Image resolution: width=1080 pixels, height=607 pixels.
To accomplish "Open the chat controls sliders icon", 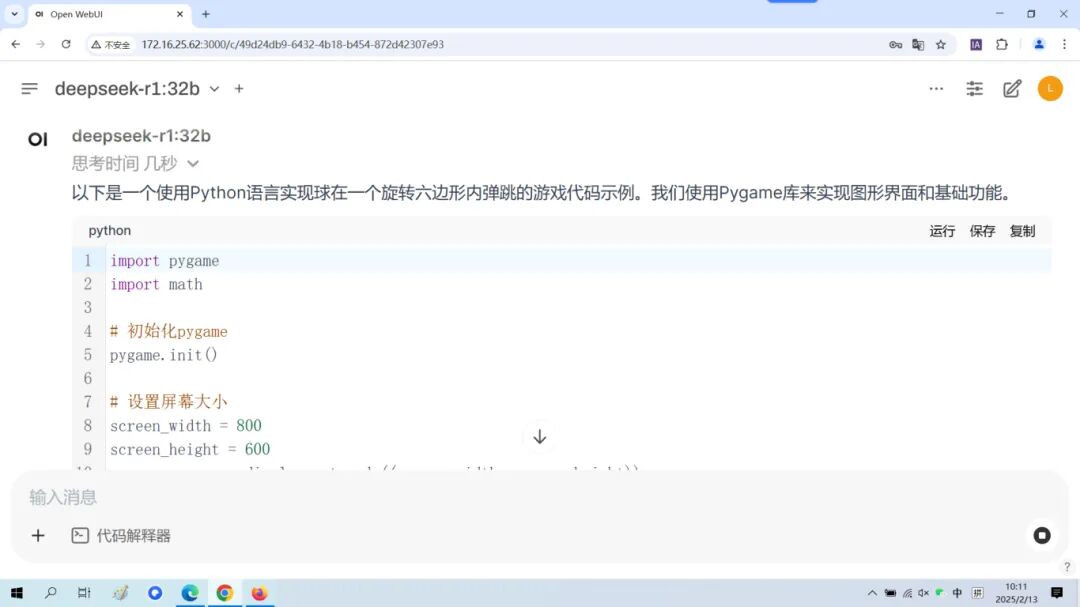I will (x=975, y=89).
